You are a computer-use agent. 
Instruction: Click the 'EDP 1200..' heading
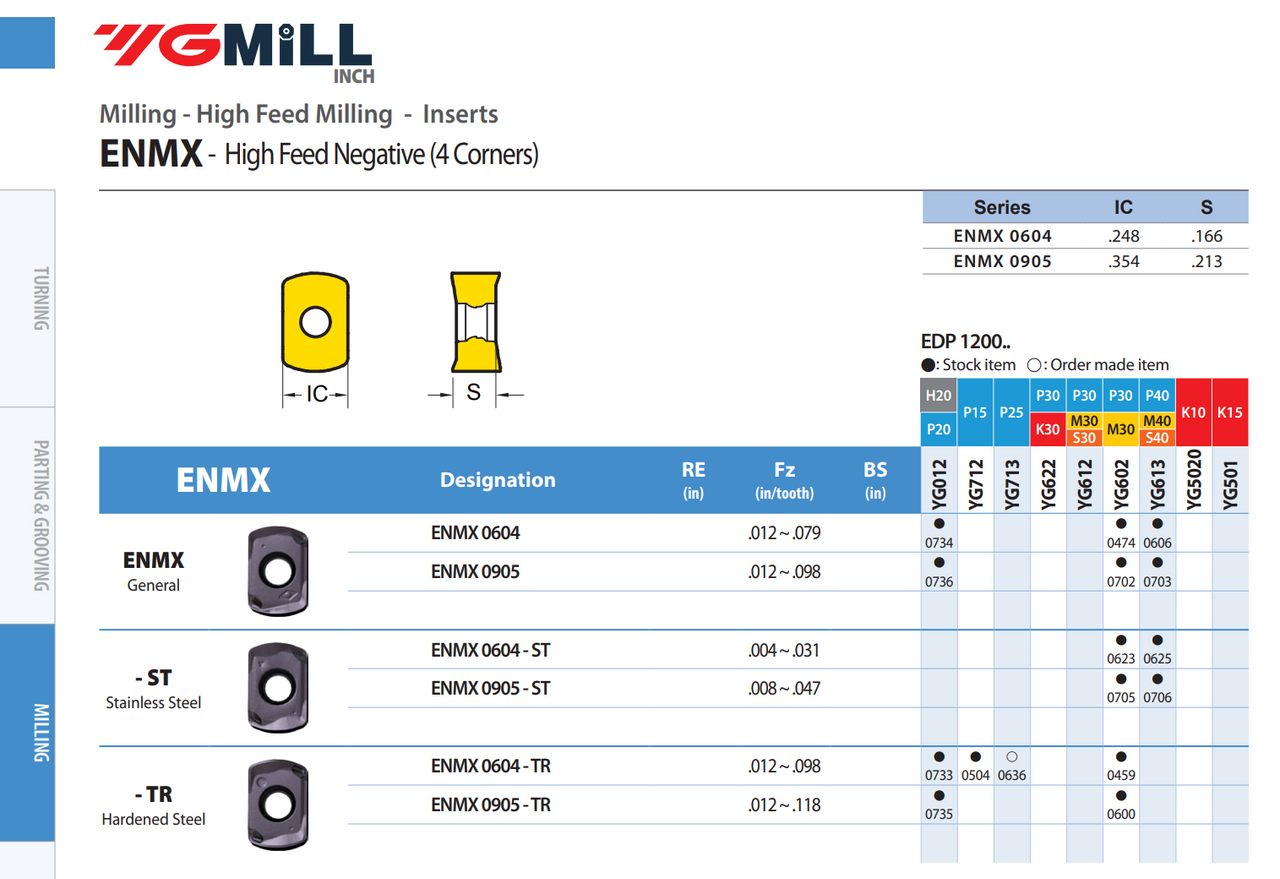pos(965,341)
